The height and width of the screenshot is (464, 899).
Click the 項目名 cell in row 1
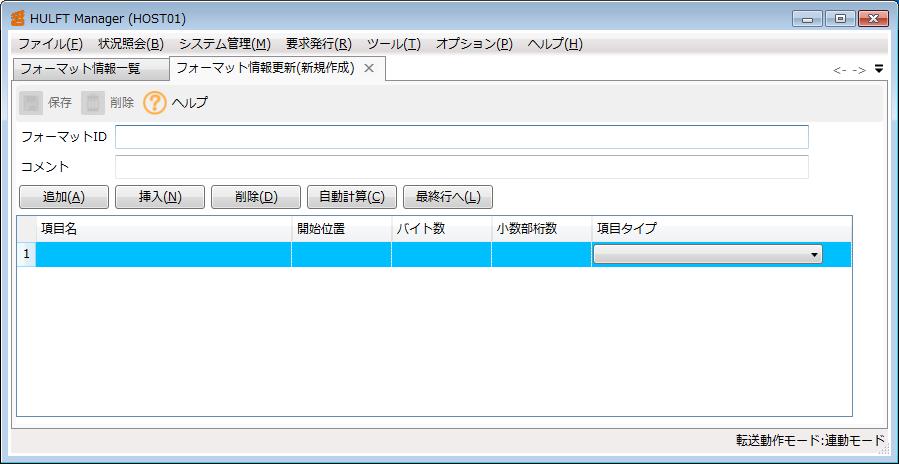[164, 254]
